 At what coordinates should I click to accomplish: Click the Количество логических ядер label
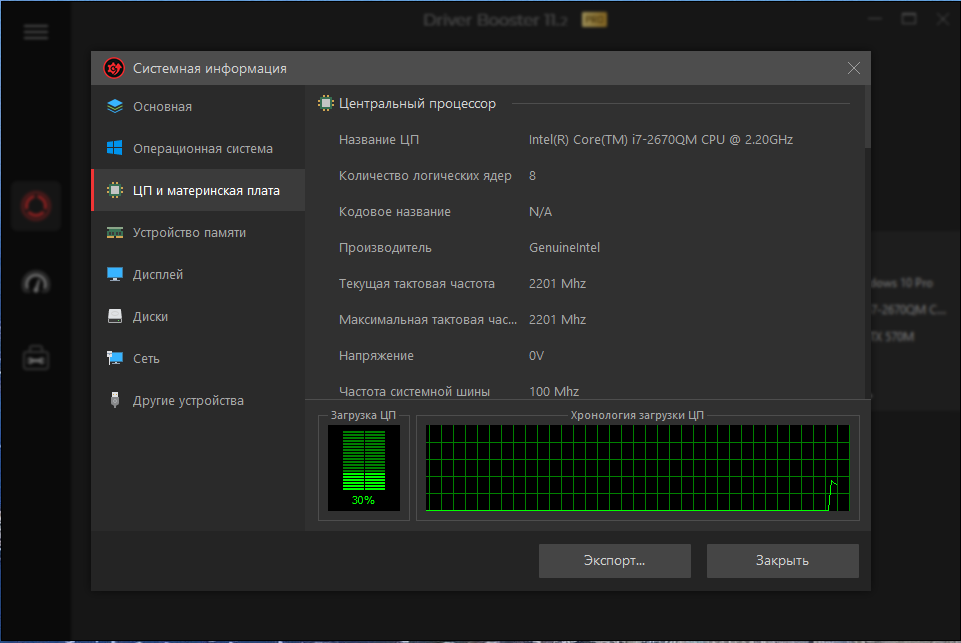pos(425,176)
